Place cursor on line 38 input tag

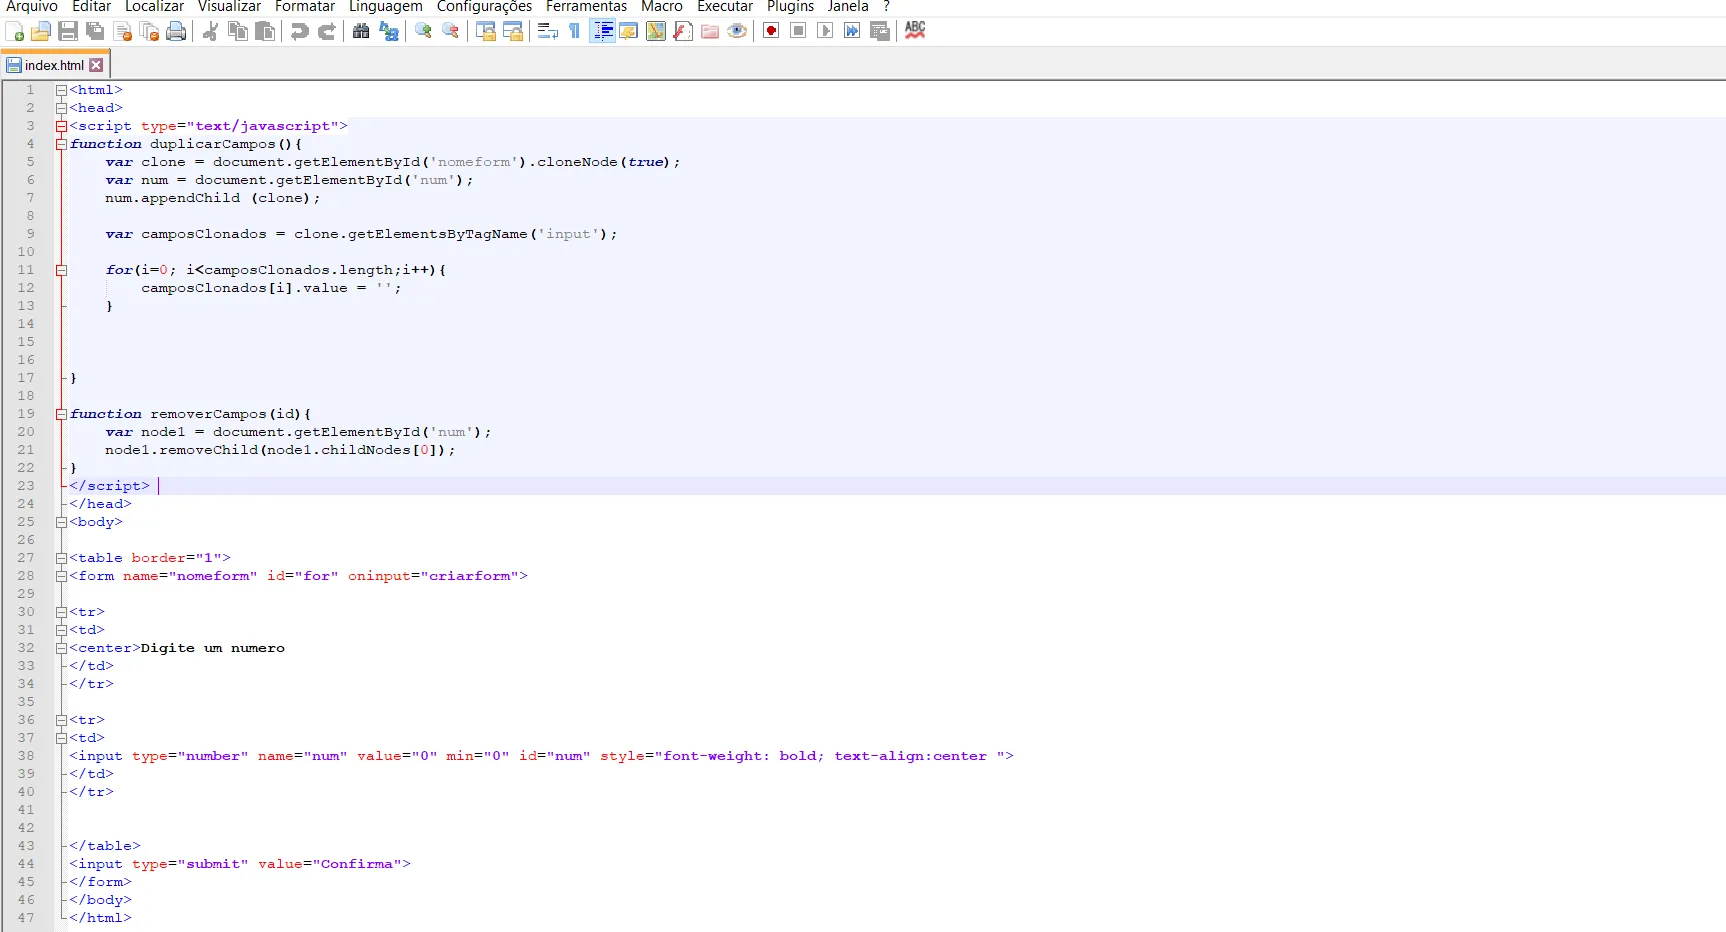coord(100,756)
